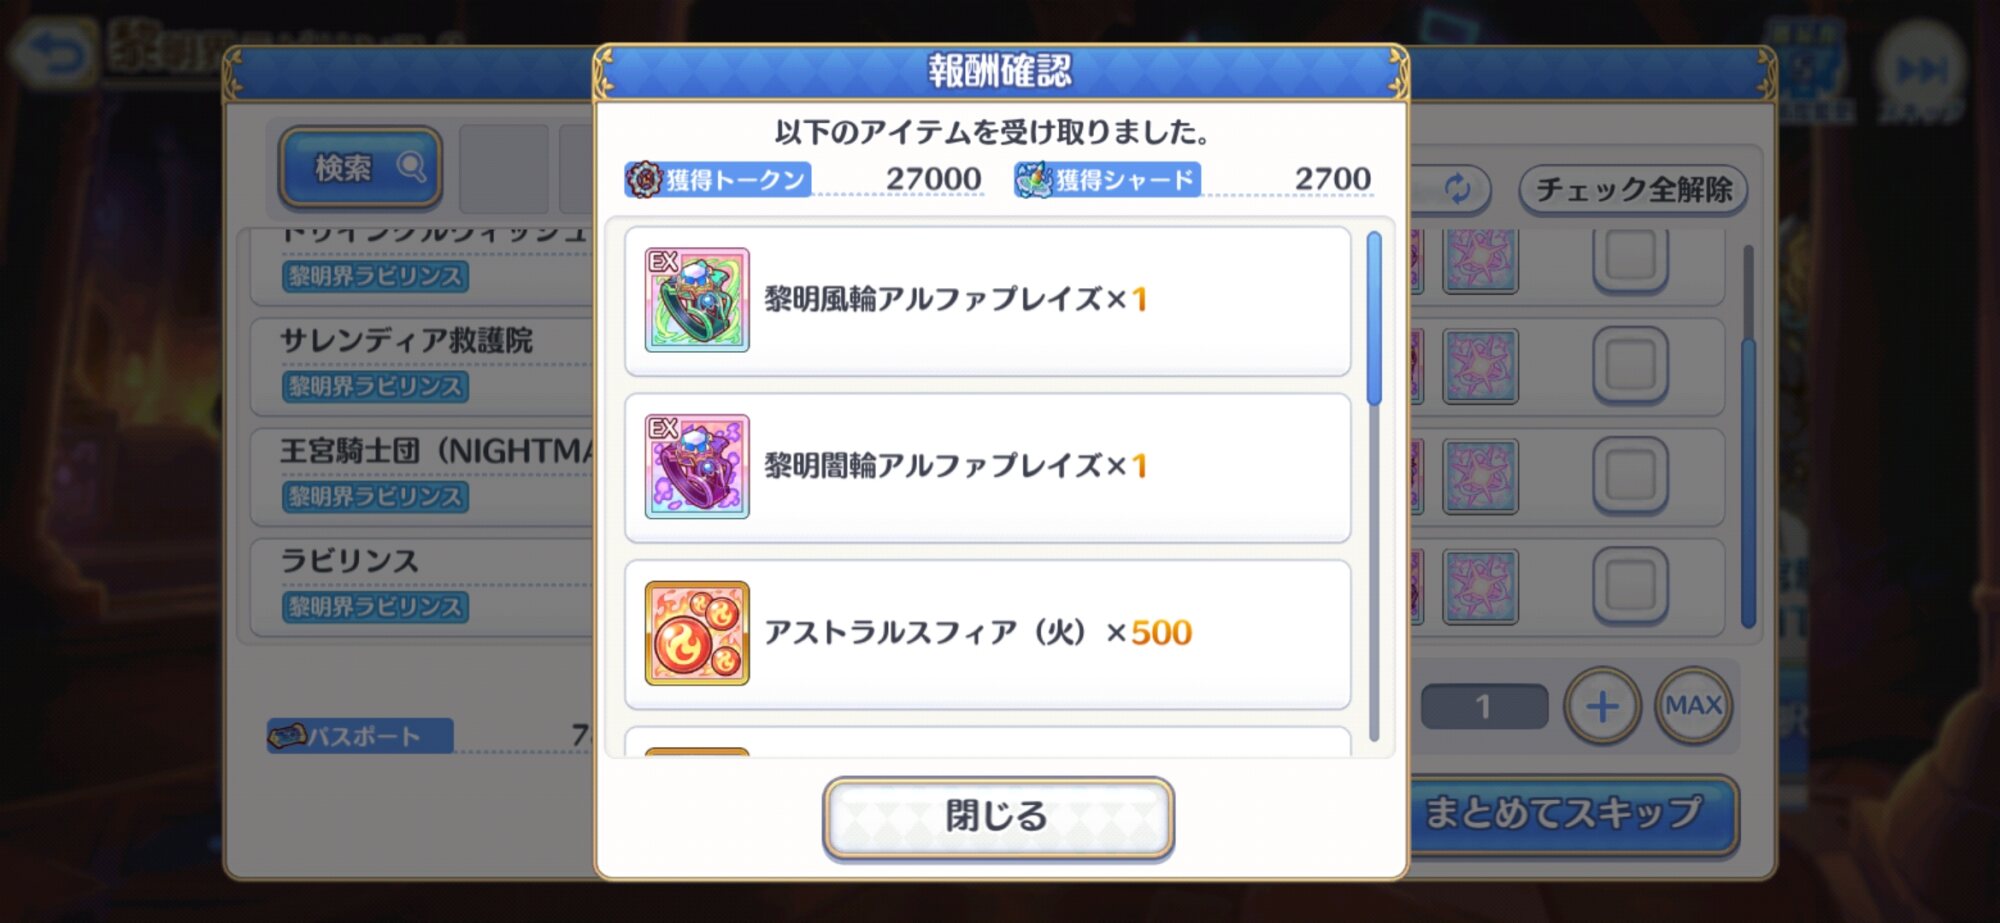Click the 黎明闇輪アルファブレイズ purple ring icon

(697, 467)
